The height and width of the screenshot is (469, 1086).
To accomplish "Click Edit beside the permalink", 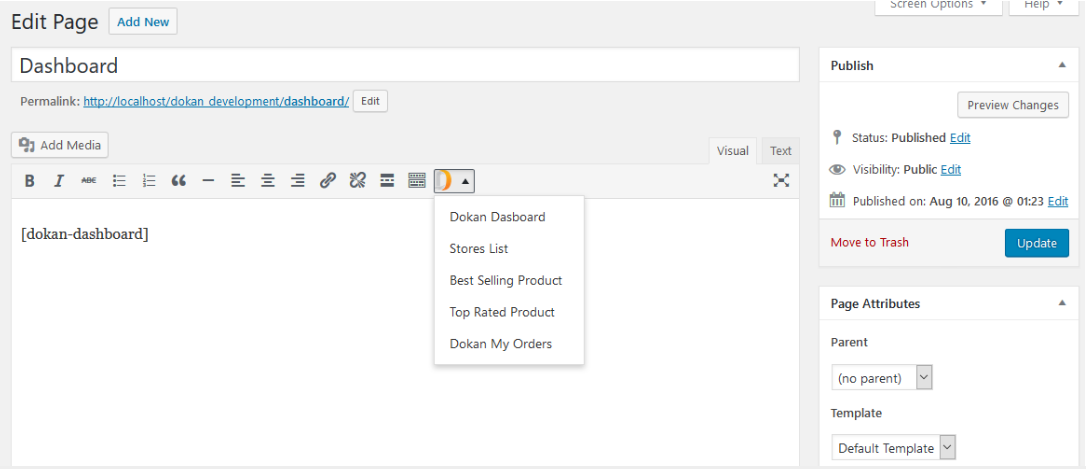I will (x=371, y=101).
